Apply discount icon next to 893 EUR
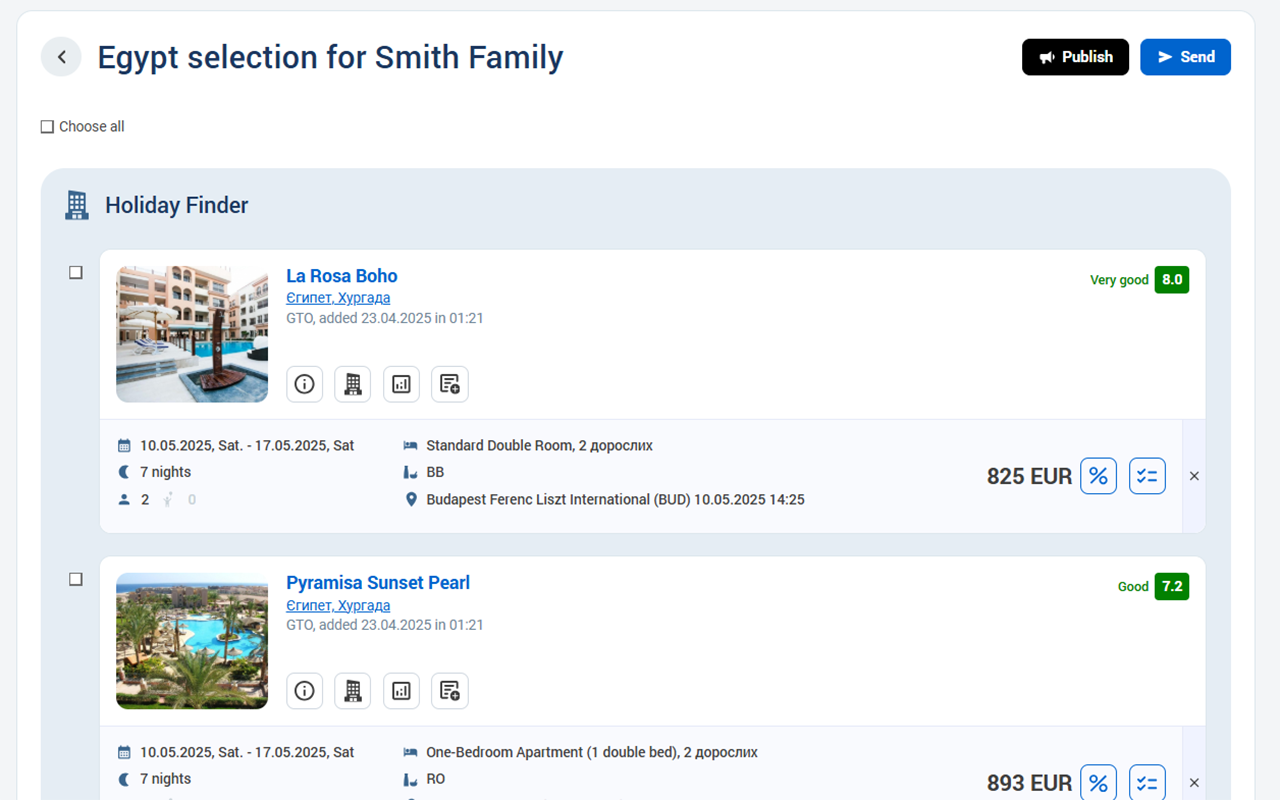The image size is (1280, 800). click(1098, 782)
